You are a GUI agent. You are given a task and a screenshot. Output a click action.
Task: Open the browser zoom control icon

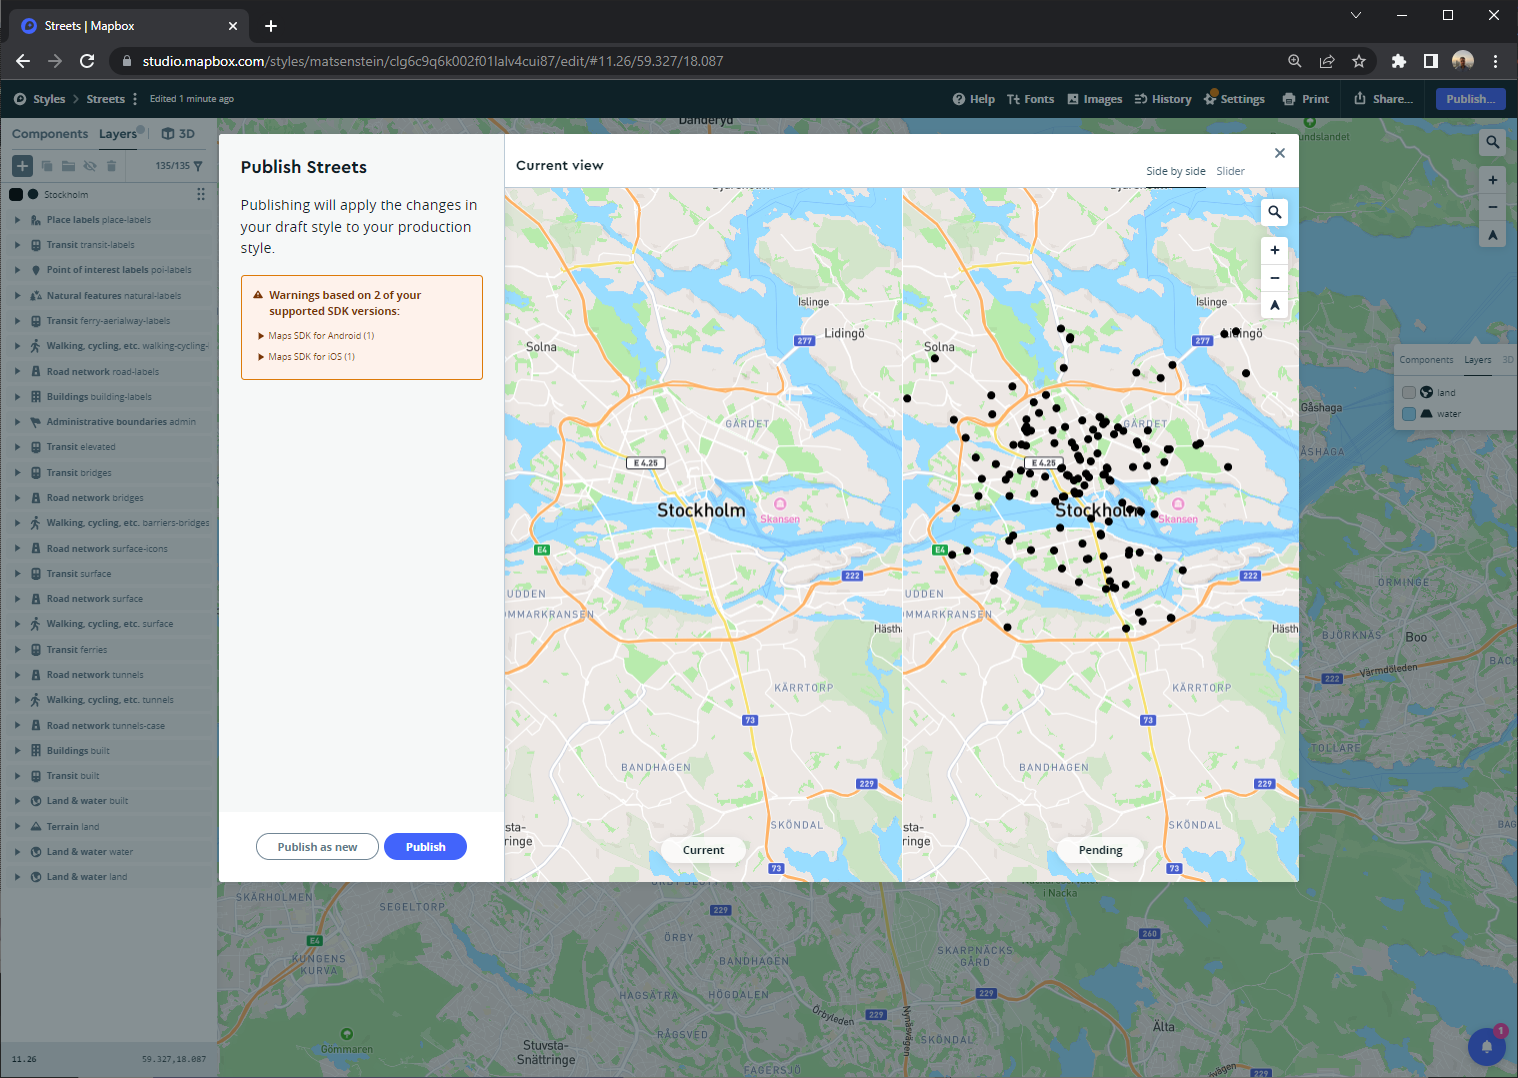click(1294, 61)
